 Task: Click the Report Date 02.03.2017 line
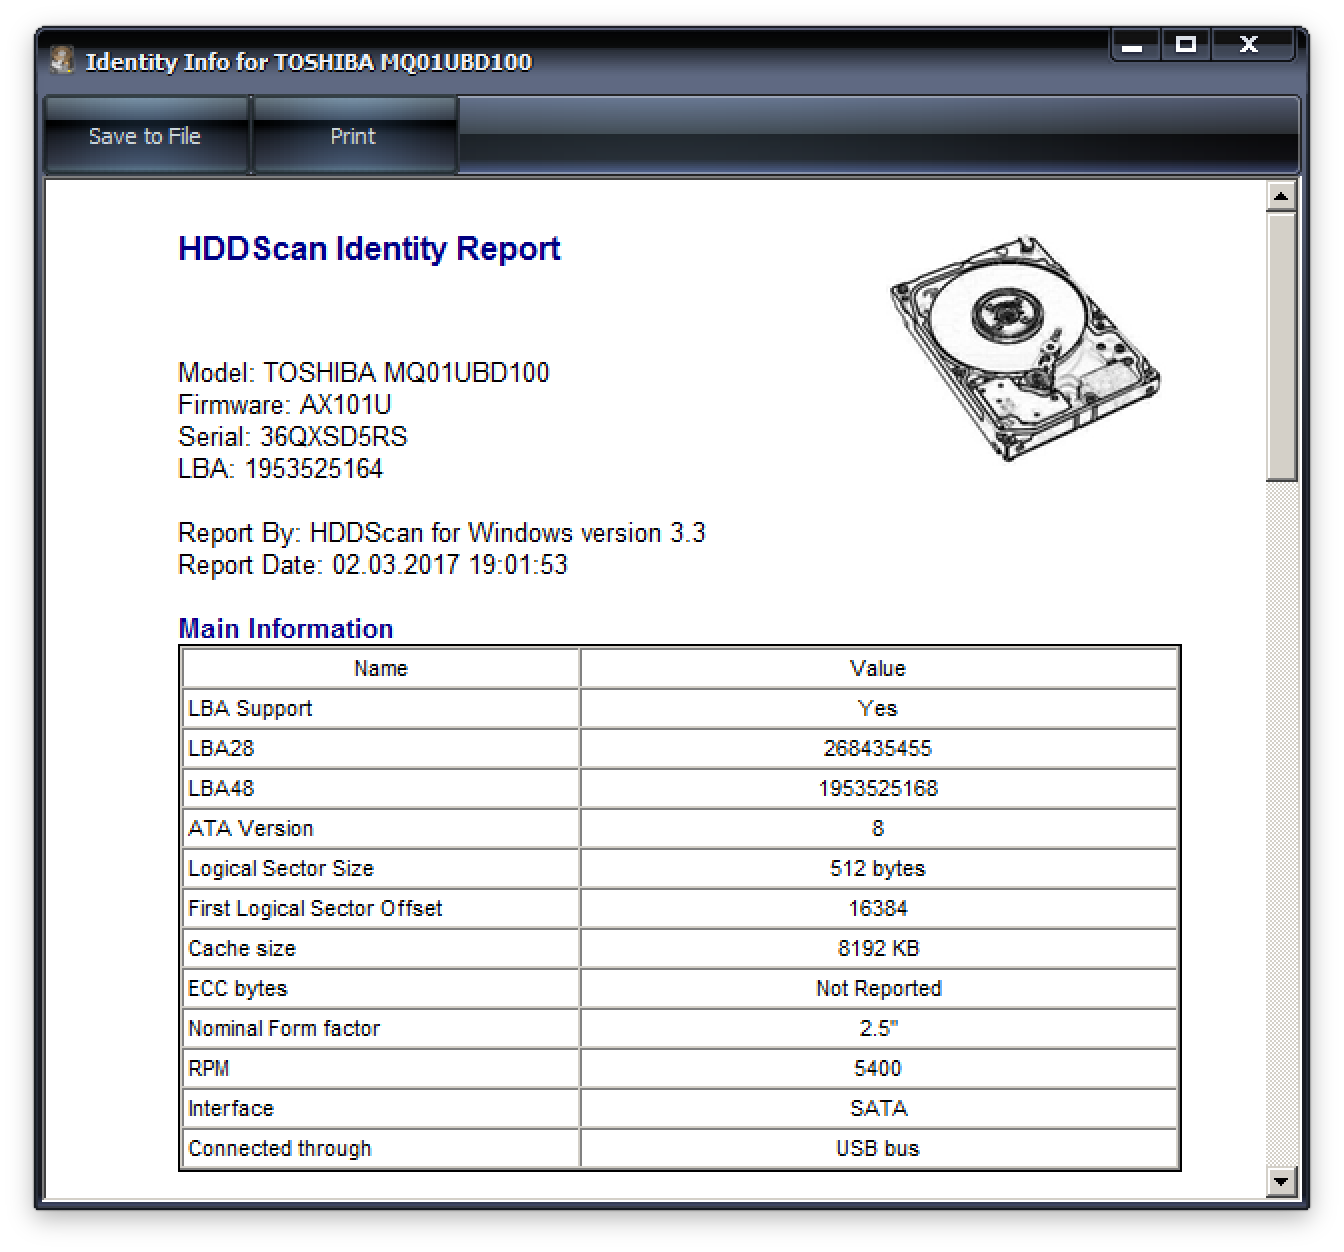coord(373,565)
